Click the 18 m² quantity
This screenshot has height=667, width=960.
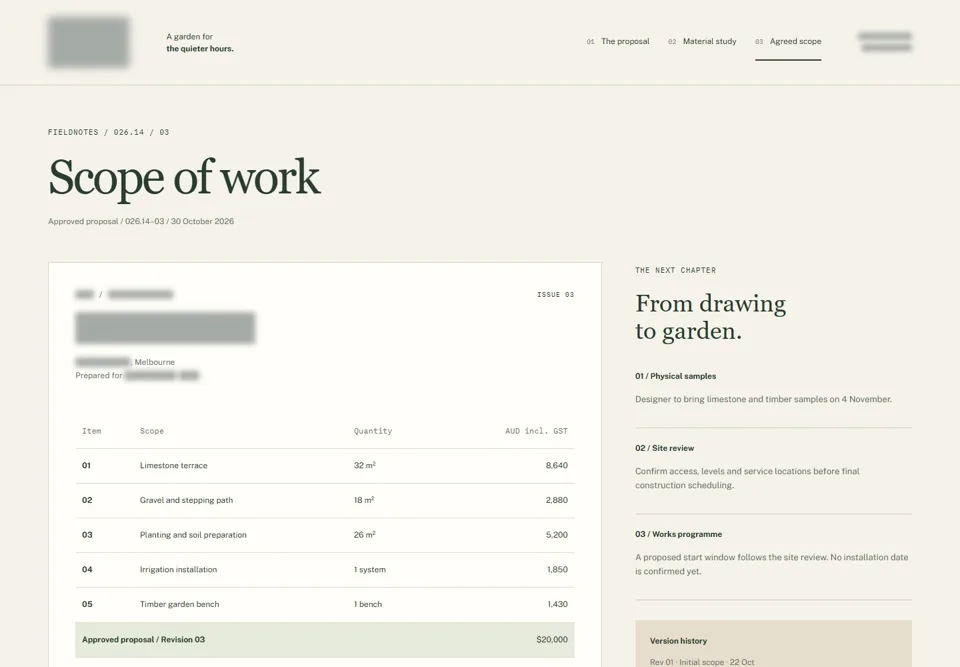click(x=364, y=500)
